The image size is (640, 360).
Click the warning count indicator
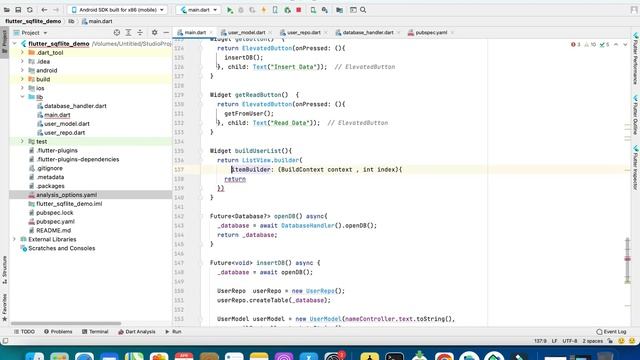[x=590, y=44]
